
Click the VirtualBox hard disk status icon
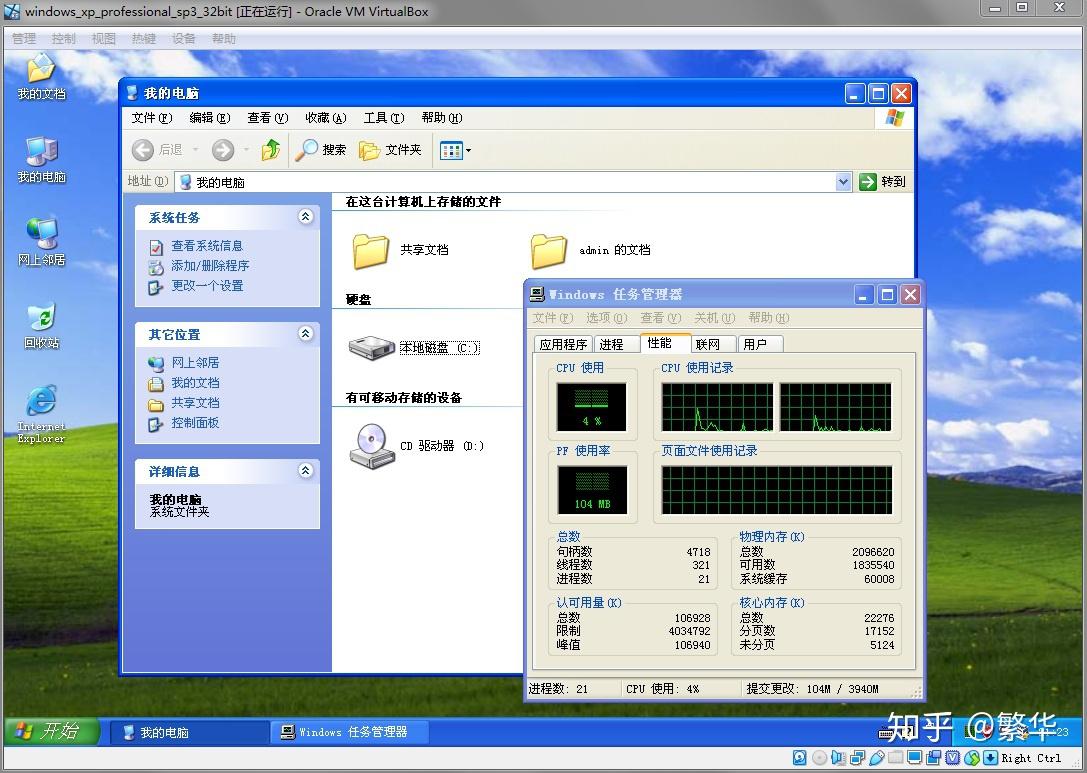pyautogui.click(x=799, y=758)
